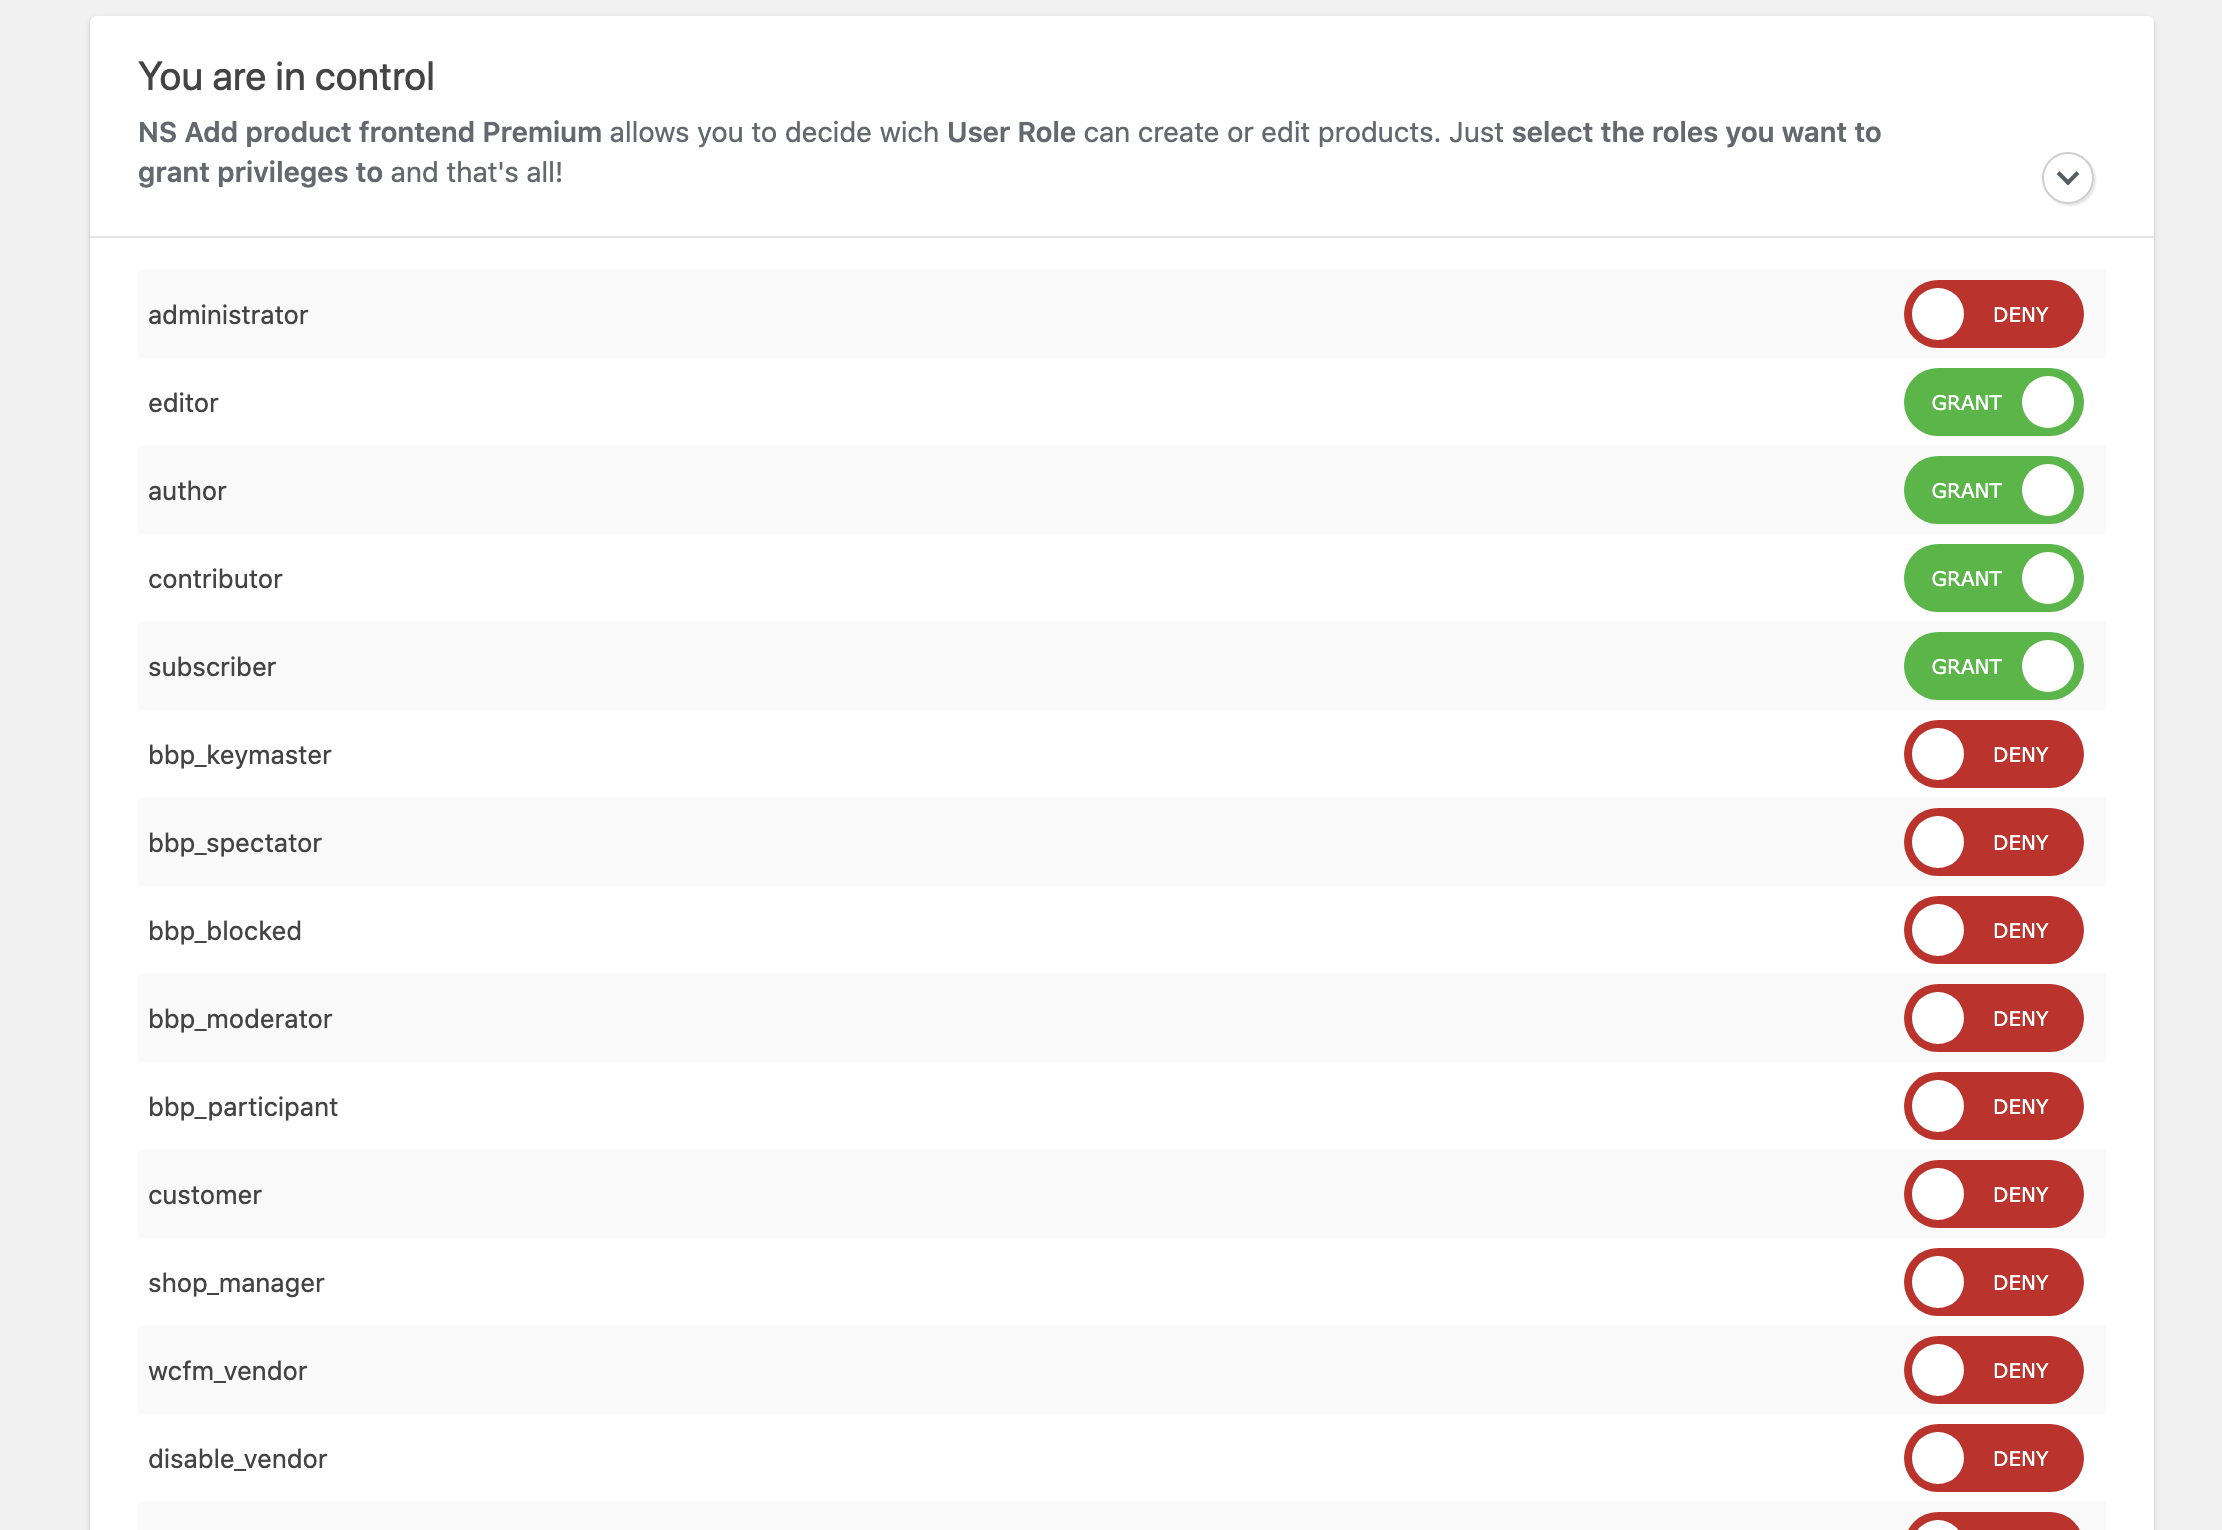Screen dimensions: 2222x1530
Task: Click the 'bbp_spectator' role label
Action: (x=235, y=843)
